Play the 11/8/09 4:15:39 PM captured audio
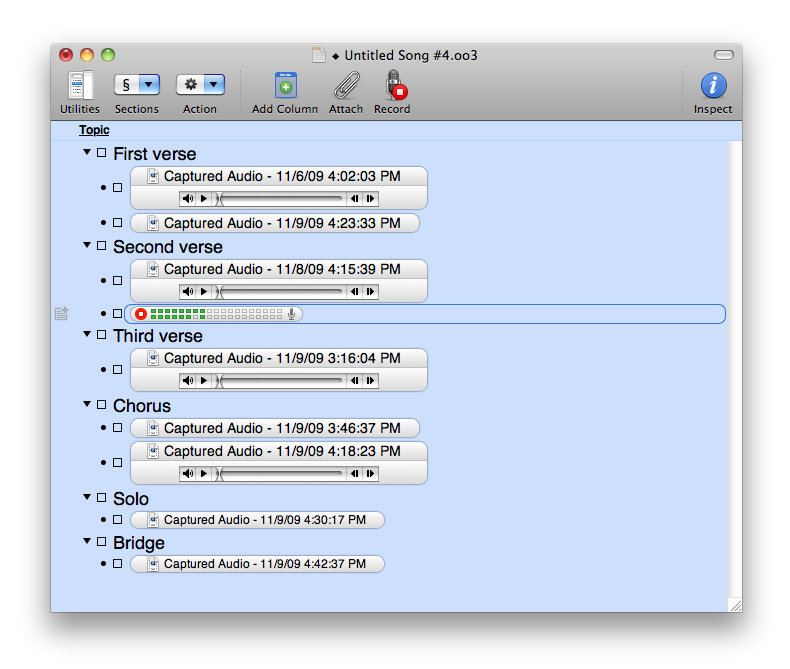 pos(203,292)
